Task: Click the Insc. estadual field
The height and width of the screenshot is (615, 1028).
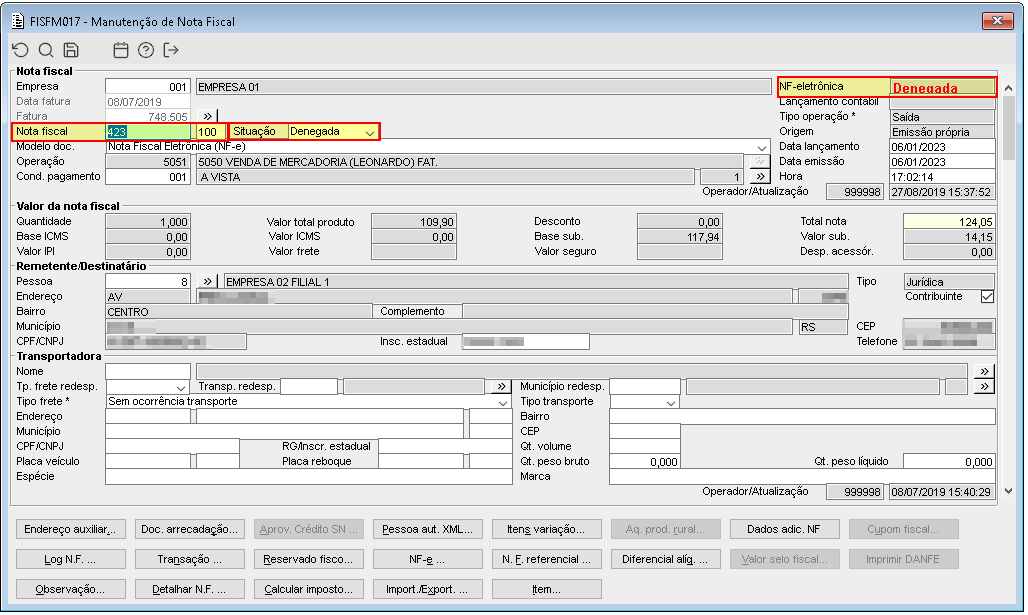Action: [x=525, y=342]
